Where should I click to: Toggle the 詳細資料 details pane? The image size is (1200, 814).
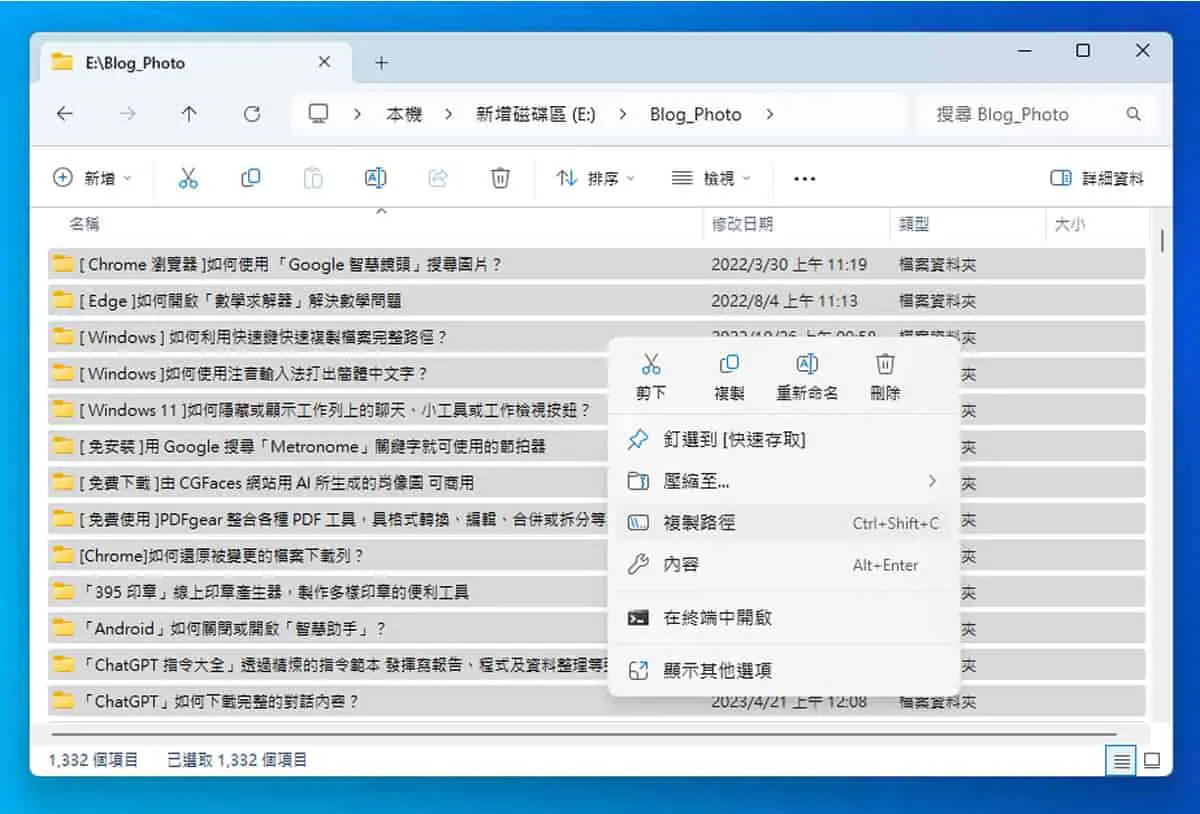pos(1097,178)
